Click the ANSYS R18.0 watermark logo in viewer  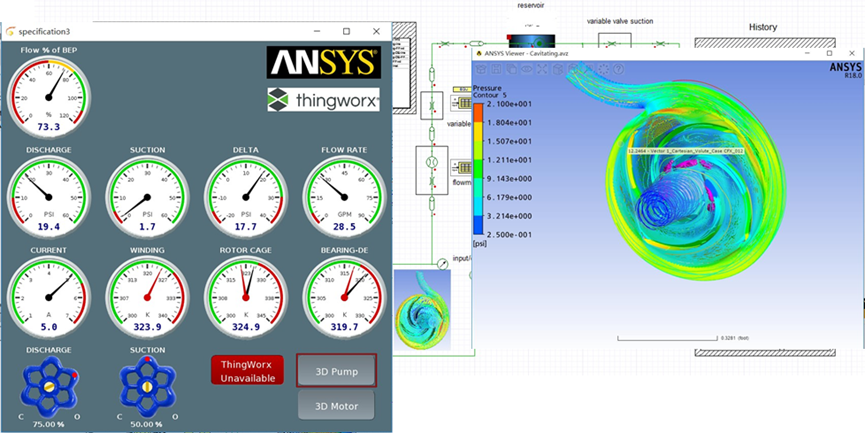pos(844,71)
